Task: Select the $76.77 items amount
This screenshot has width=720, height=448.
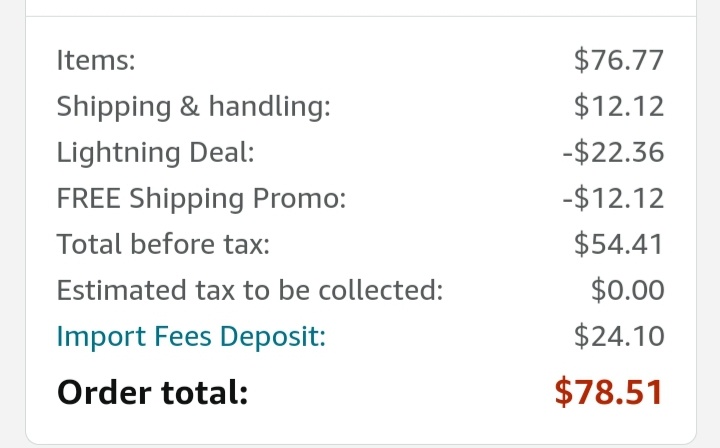Action: [x=619, y=61]
